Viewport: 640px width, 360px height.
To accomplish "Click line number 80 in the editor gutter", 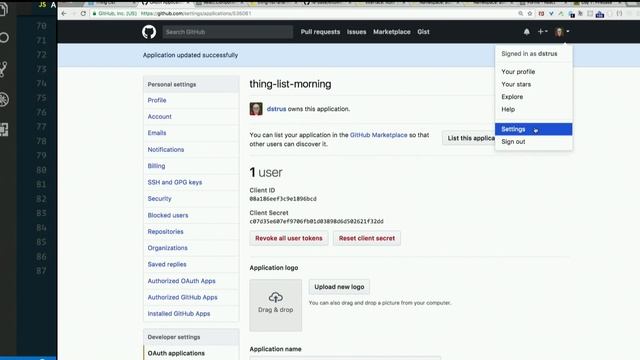I will tap(41, 170).
